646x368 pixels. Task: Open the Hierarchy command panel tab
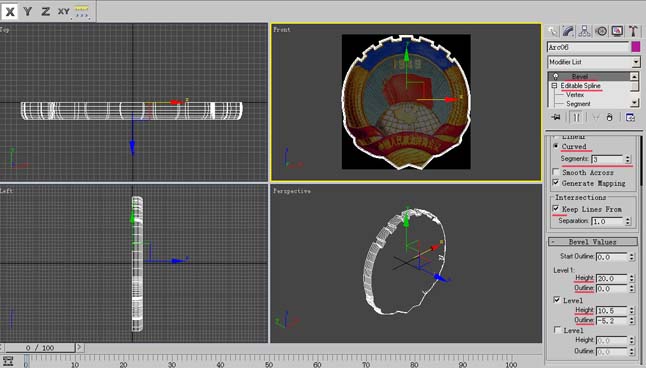(x=585, y=31)
